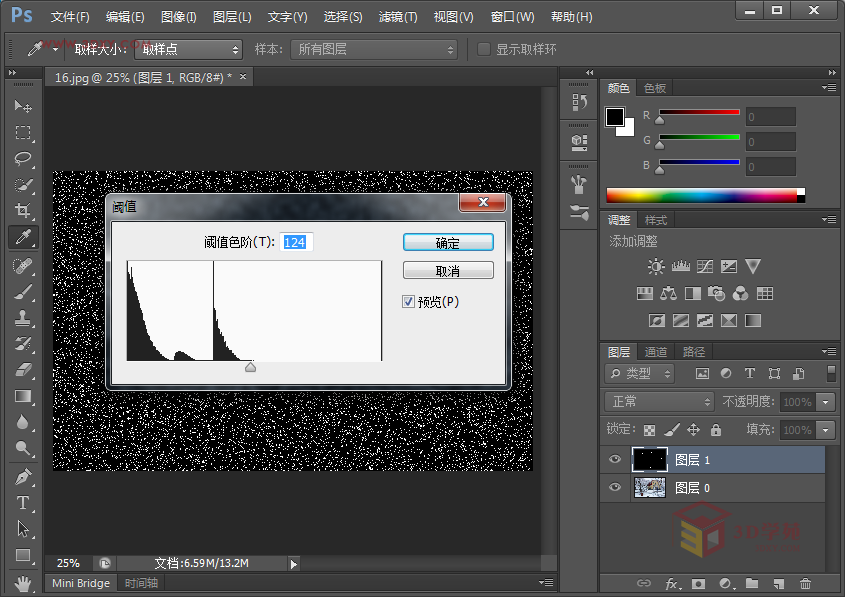845x597 pixels.
Task: Open the Brush panel icon
Action: coord(579,184)
